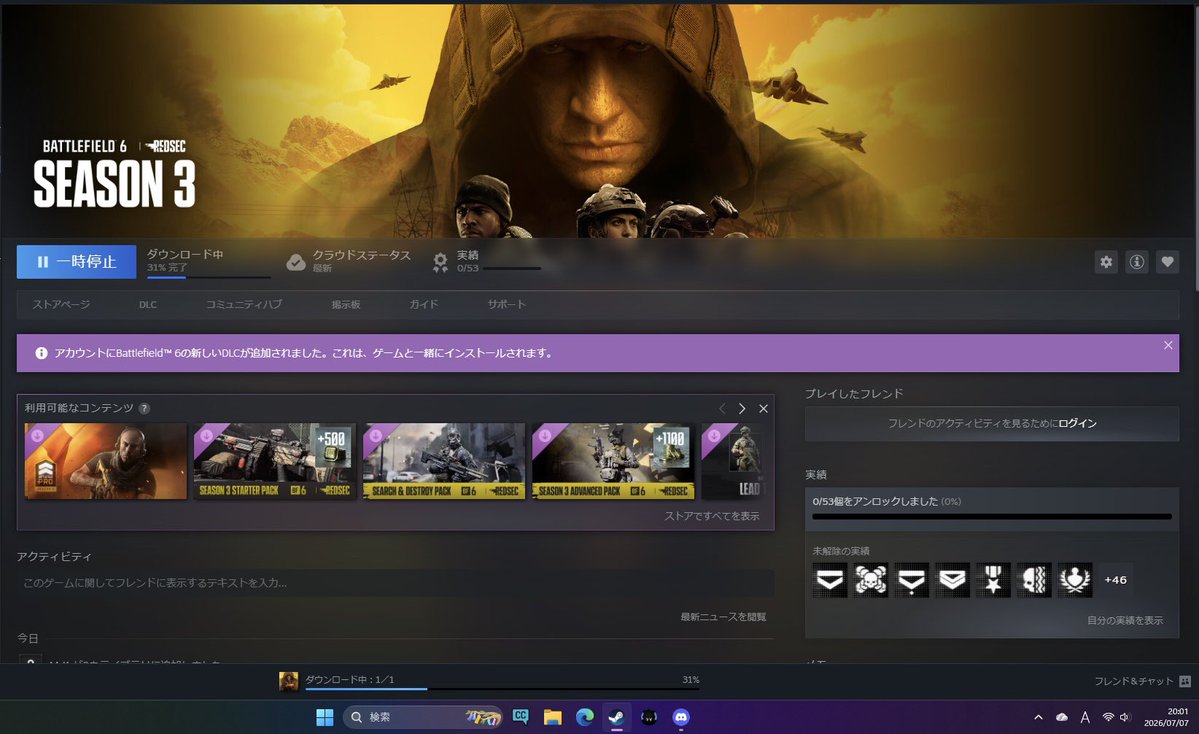Show +46 more locked achievements
This screenshot has width=1199, height=734.
click(x=1116, y=580)
